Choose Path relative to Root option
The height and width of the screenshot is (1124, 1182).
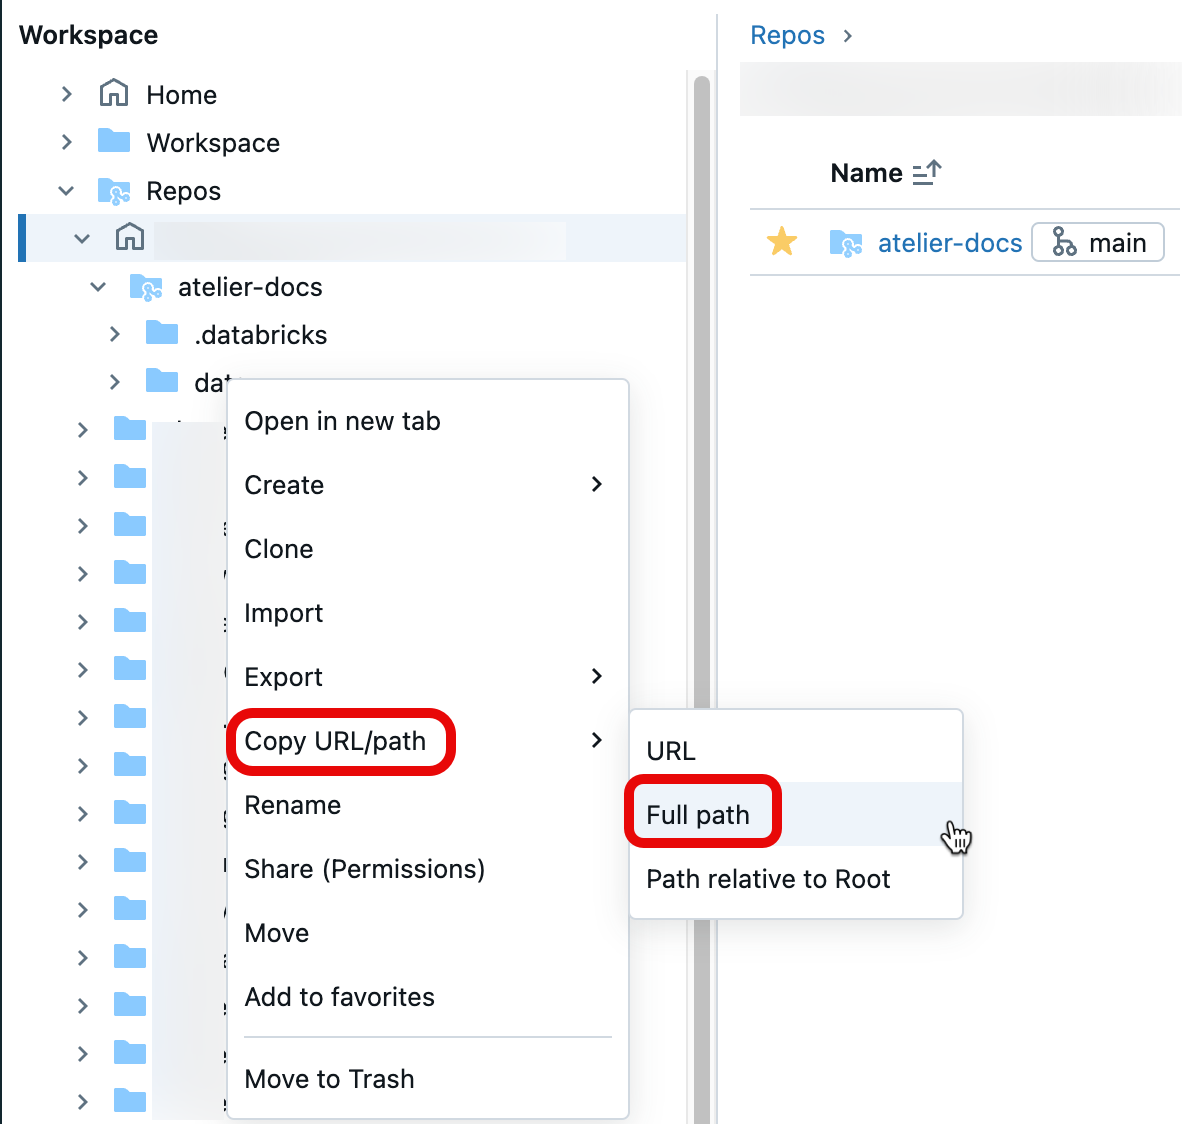pyautogui.click(x=768, y=879)
